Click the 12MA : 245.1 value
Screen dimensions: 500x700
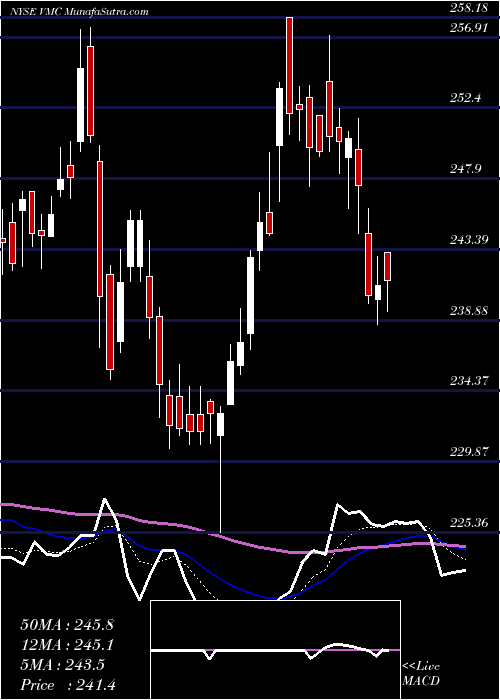67,645
